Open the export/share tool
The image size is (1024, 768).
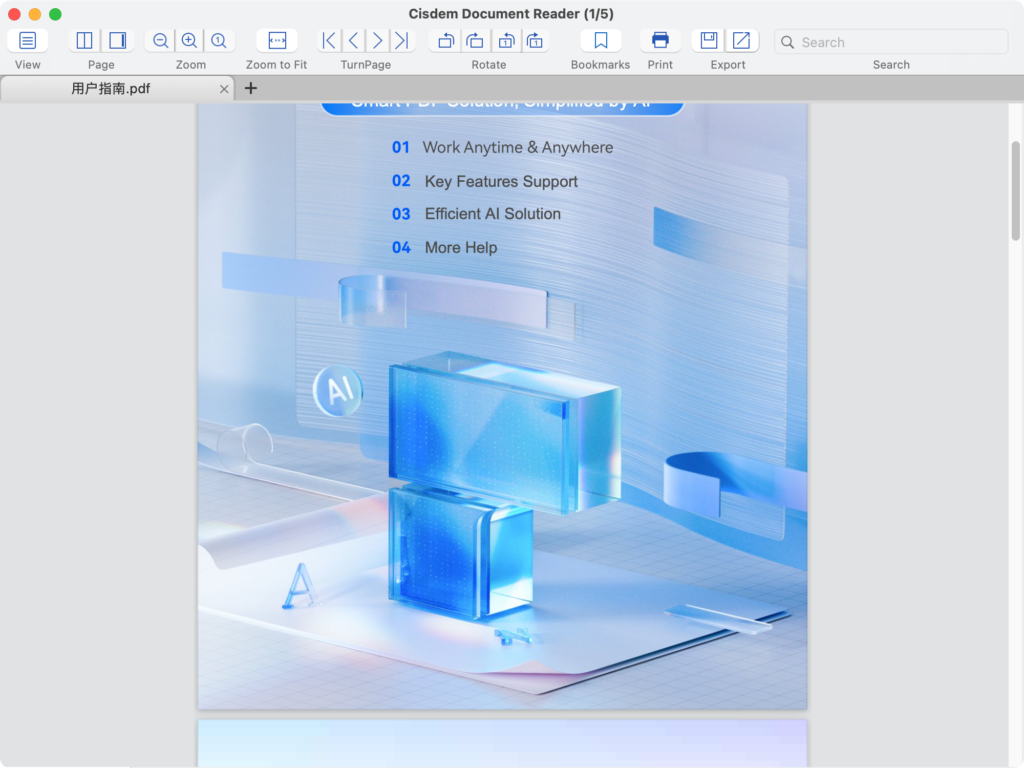739,40
